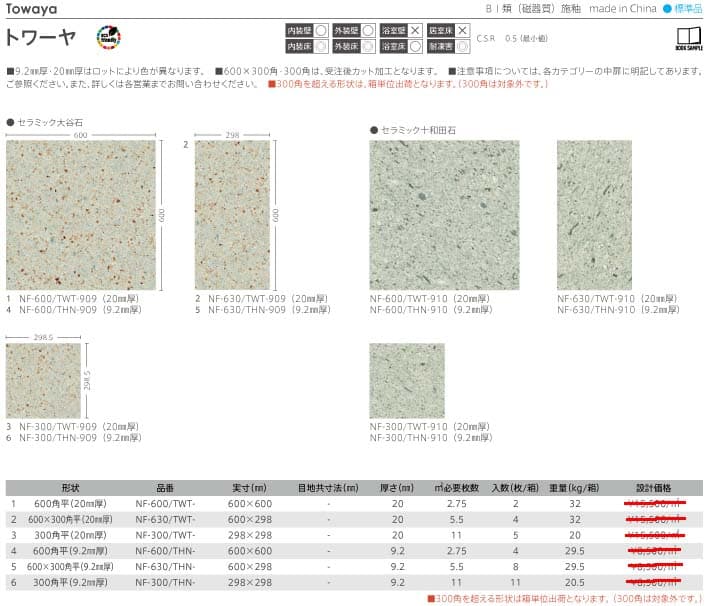Select the 600×300 十和田石 tile image

(594, 215)
